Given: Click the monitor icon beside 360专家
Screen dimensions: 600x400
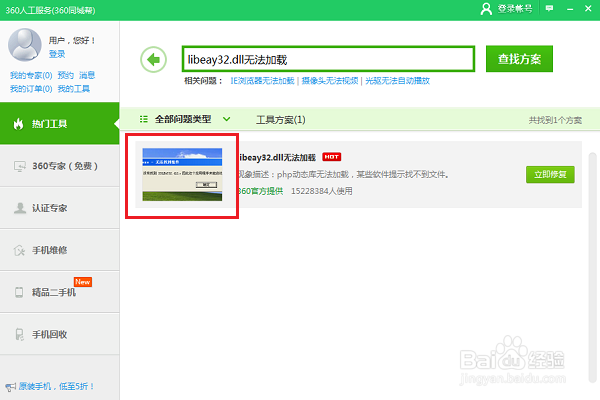Looking at the screenshot, I should (x=20, y=166).
